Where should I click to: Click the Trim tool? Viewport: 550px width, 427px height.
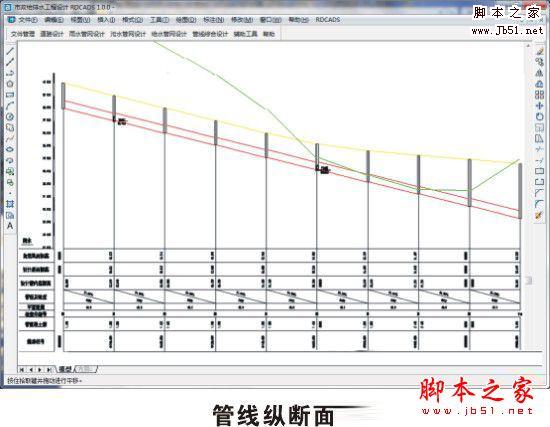point(539,149)
